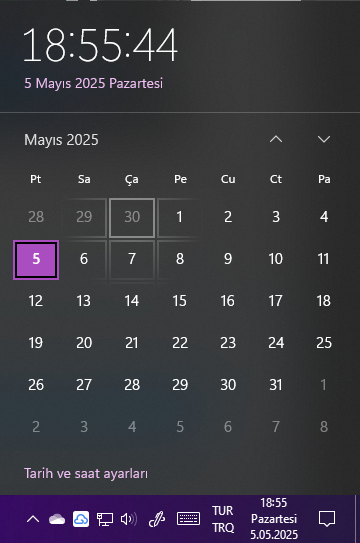Open the notification action center icon
The width and height of the screenshot is (360, 543).
pyautogui.click(x=327, y=519)
